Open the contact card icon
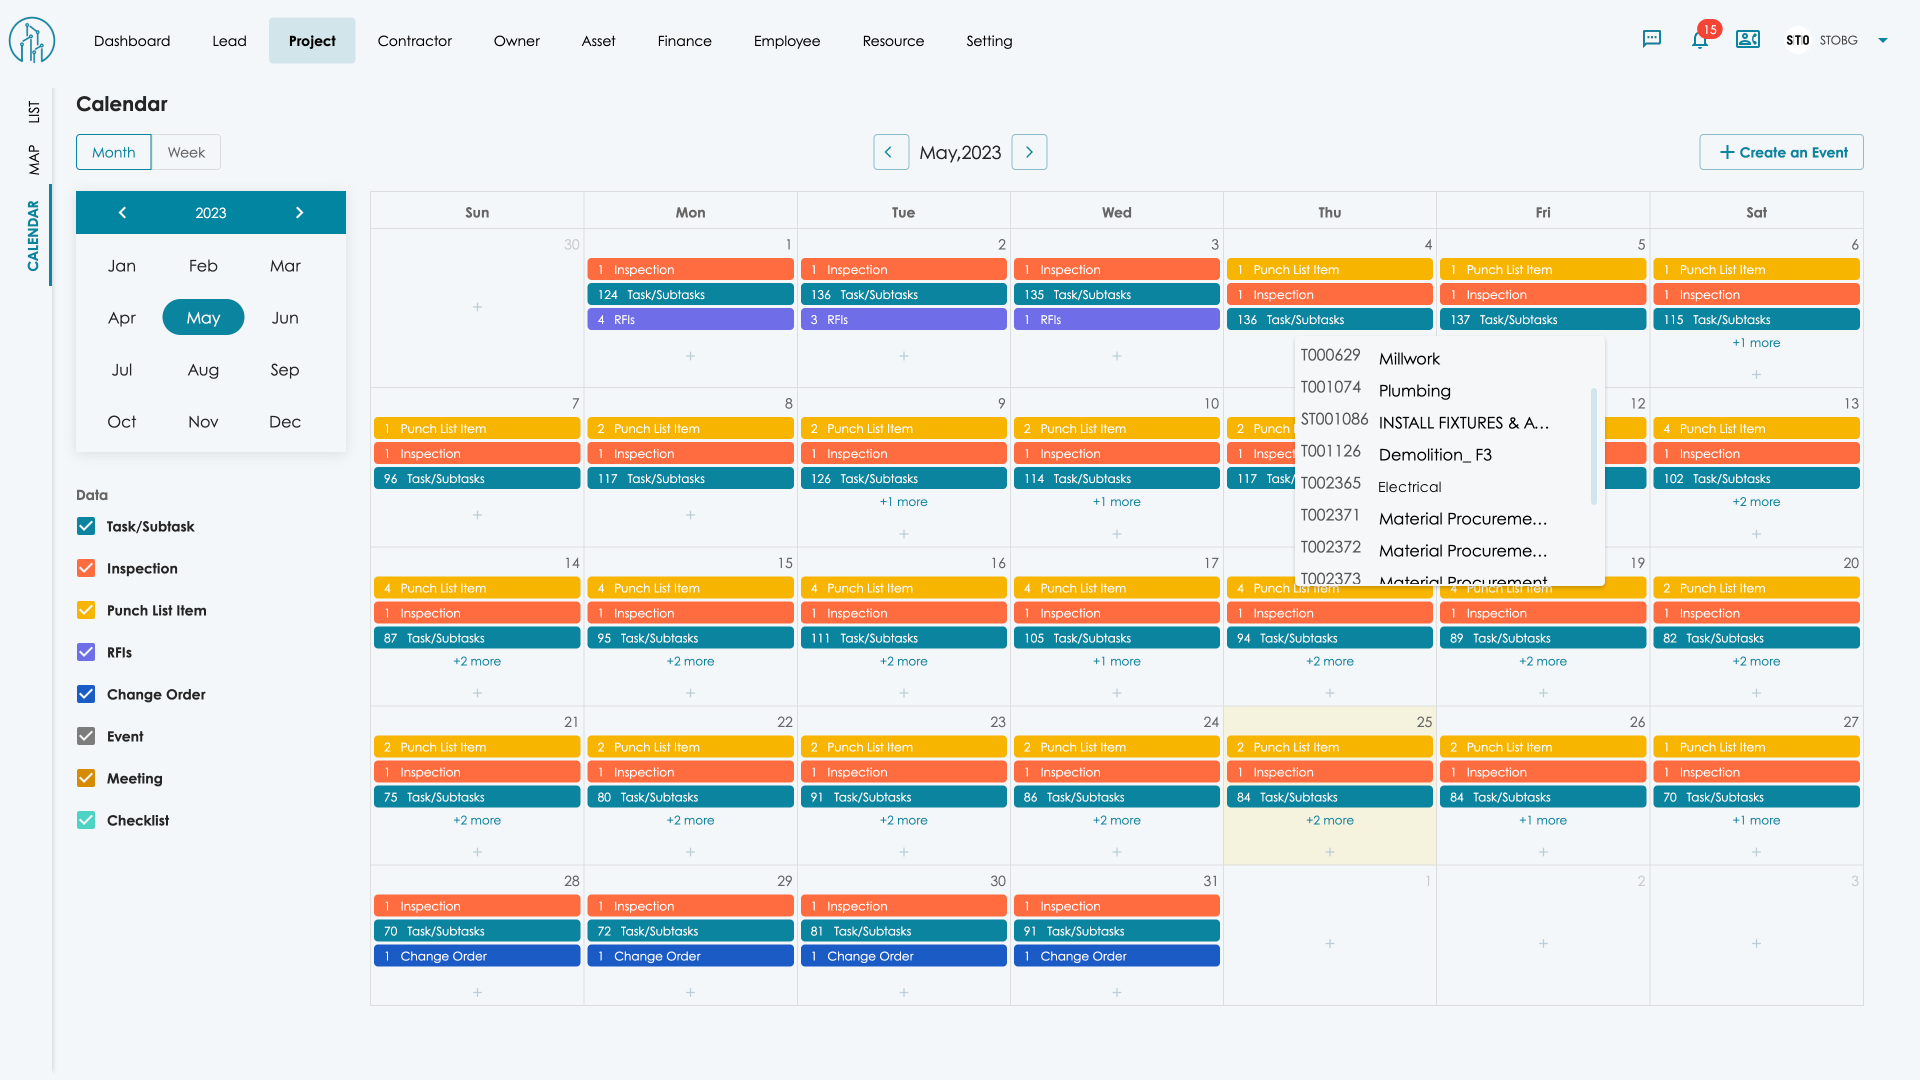This screenshot has width=1920, height=1080. (x=1747, y=40)
